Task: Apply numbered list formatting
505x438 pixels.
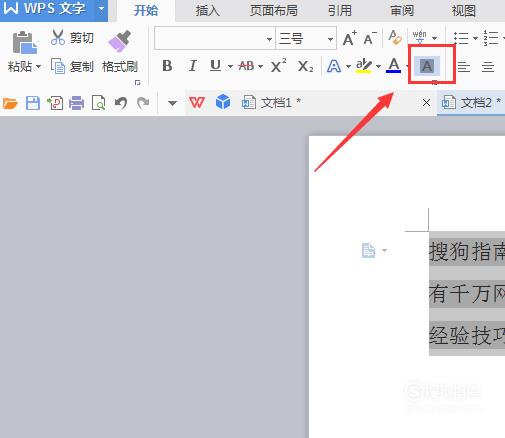Action: [491, 38]
